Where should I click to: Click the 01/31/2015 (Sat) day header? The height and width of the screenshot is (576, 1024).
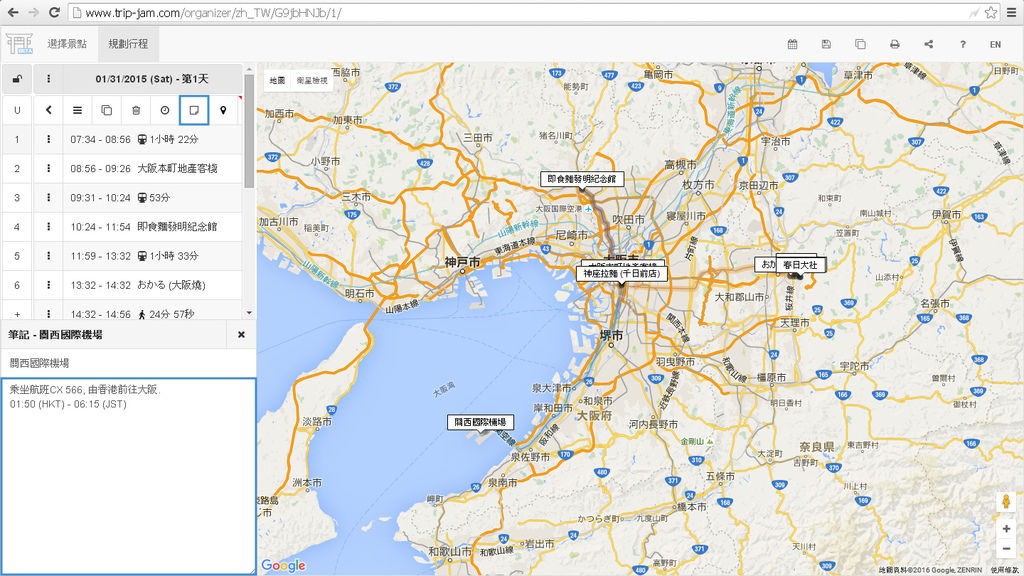tap(152, 79)
